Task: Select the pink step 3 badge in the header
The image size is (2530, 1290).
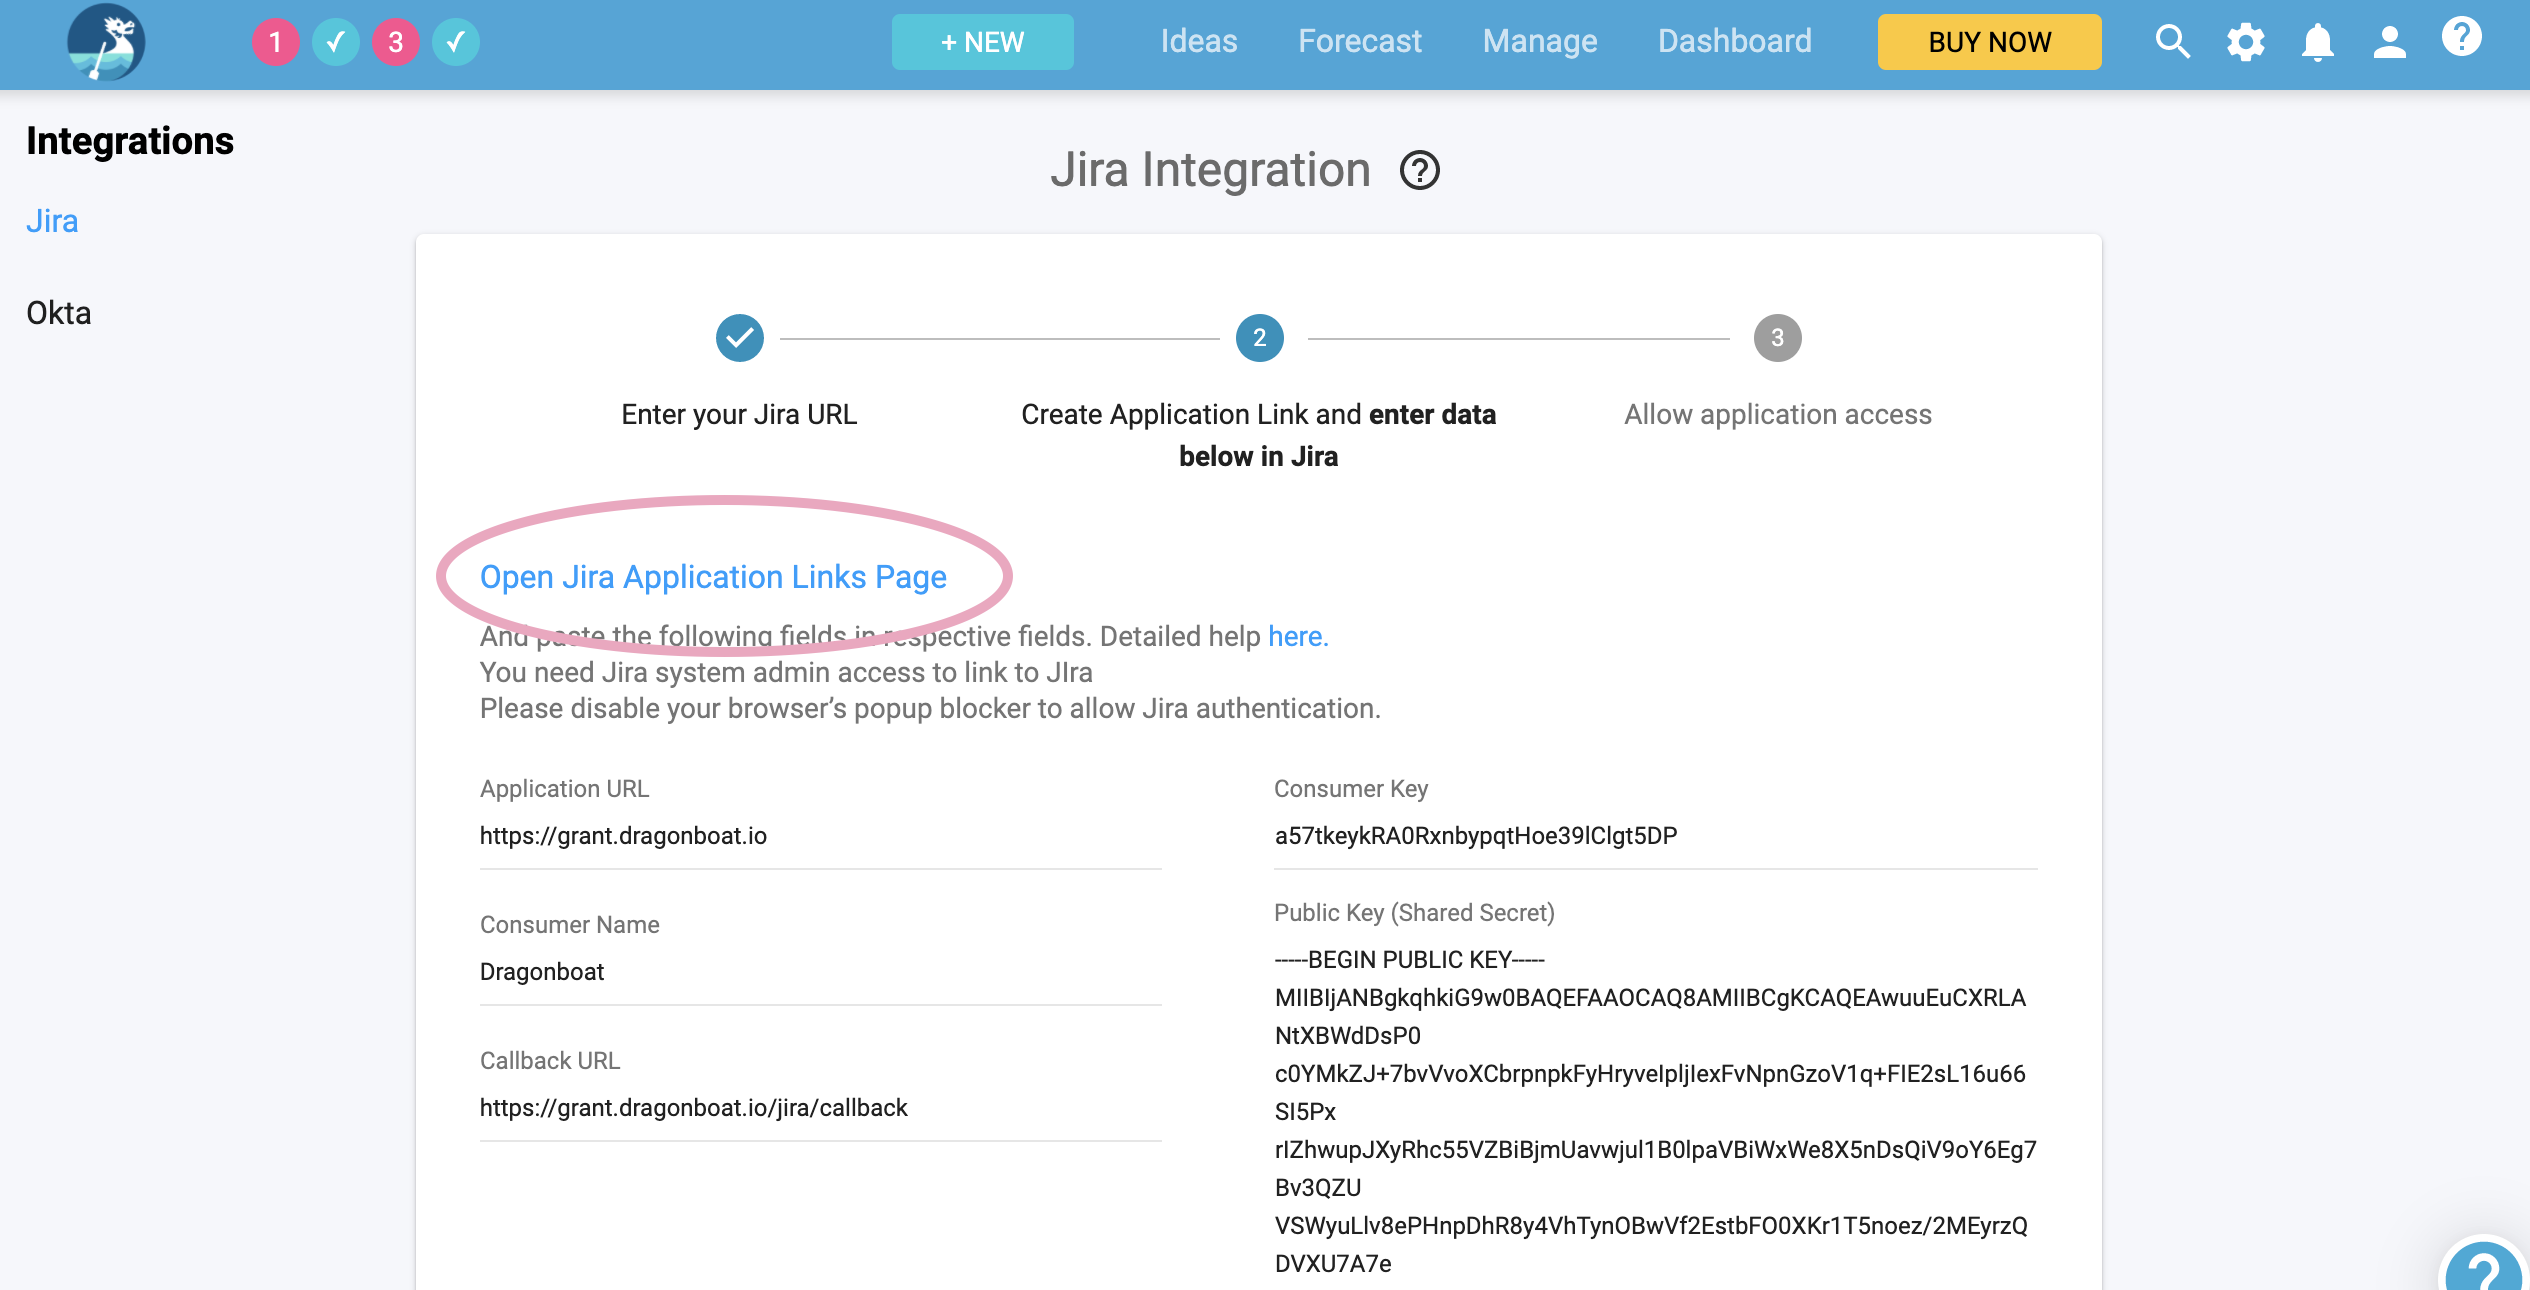Action: tap(396, 42)
